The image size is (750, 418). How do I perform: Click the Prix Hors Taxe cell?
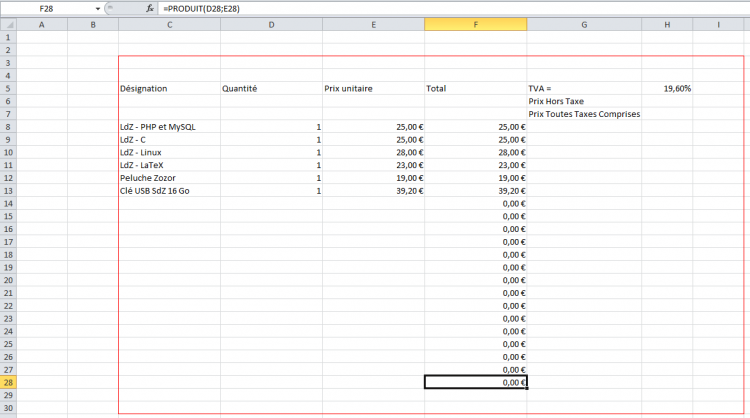[x=556, y=101]
